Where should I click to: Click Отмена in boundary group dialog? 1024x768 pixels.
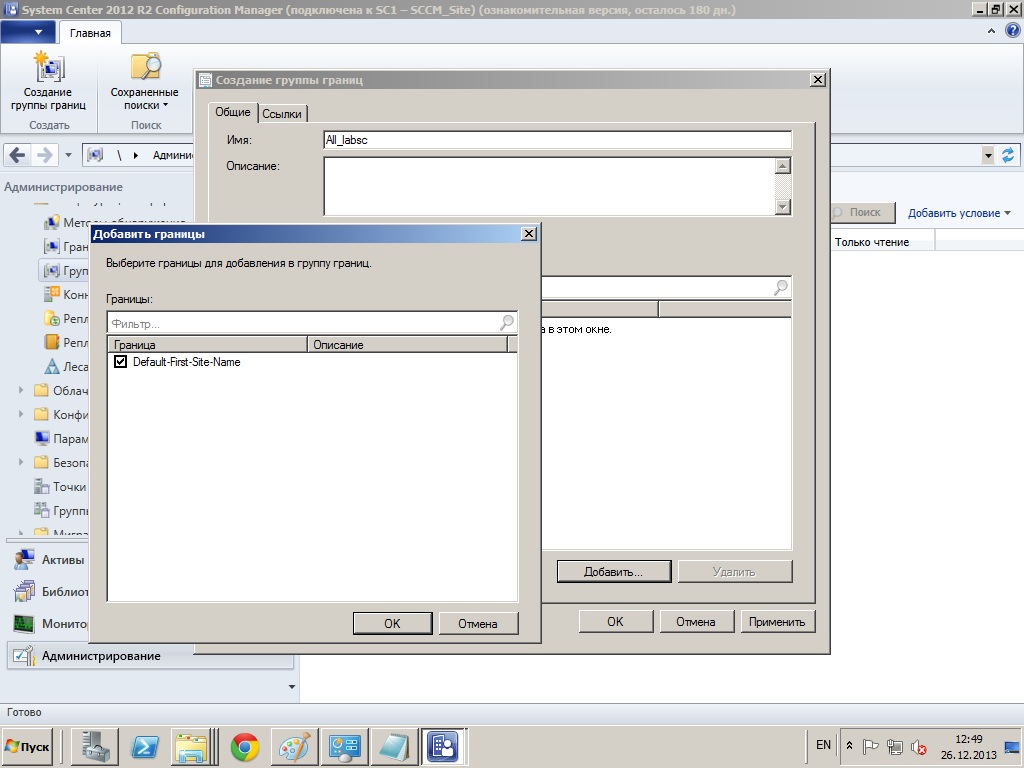pos(696,622)
